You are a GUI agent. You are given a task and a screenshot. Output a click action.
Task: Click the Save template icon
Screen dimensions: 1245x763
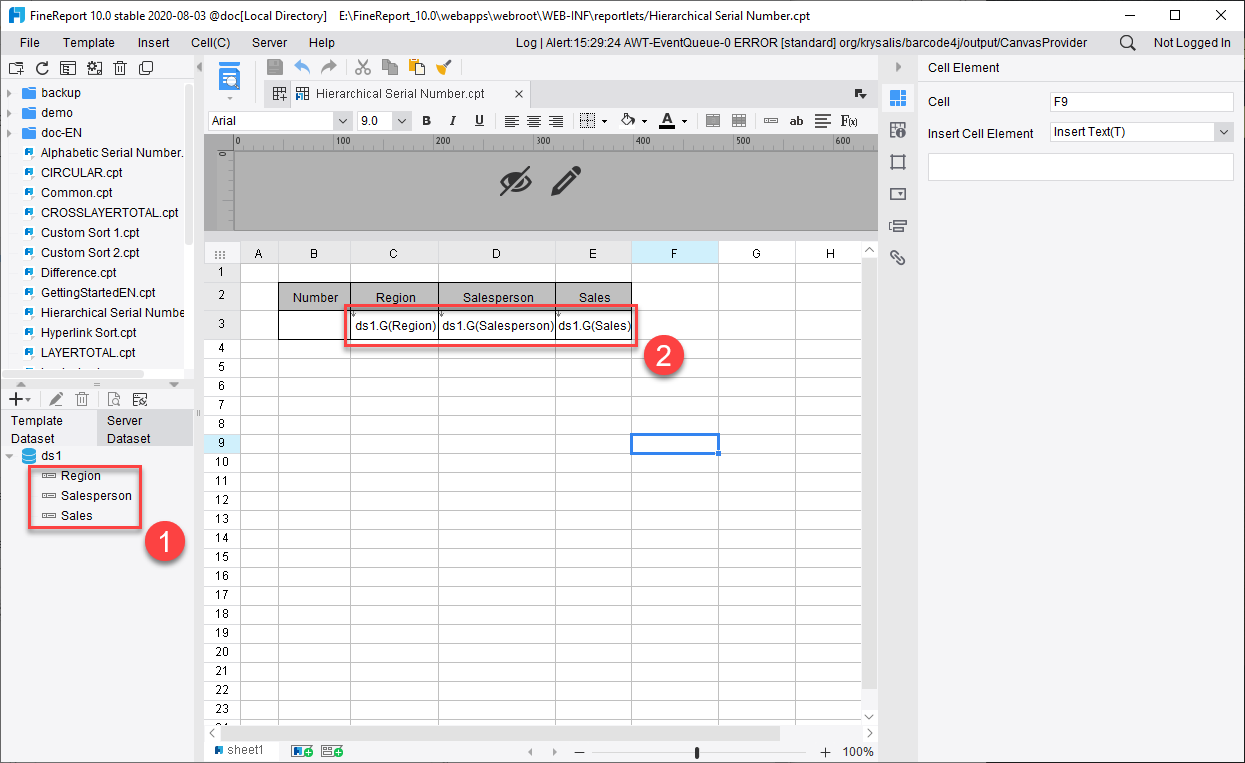click(275, 67)
